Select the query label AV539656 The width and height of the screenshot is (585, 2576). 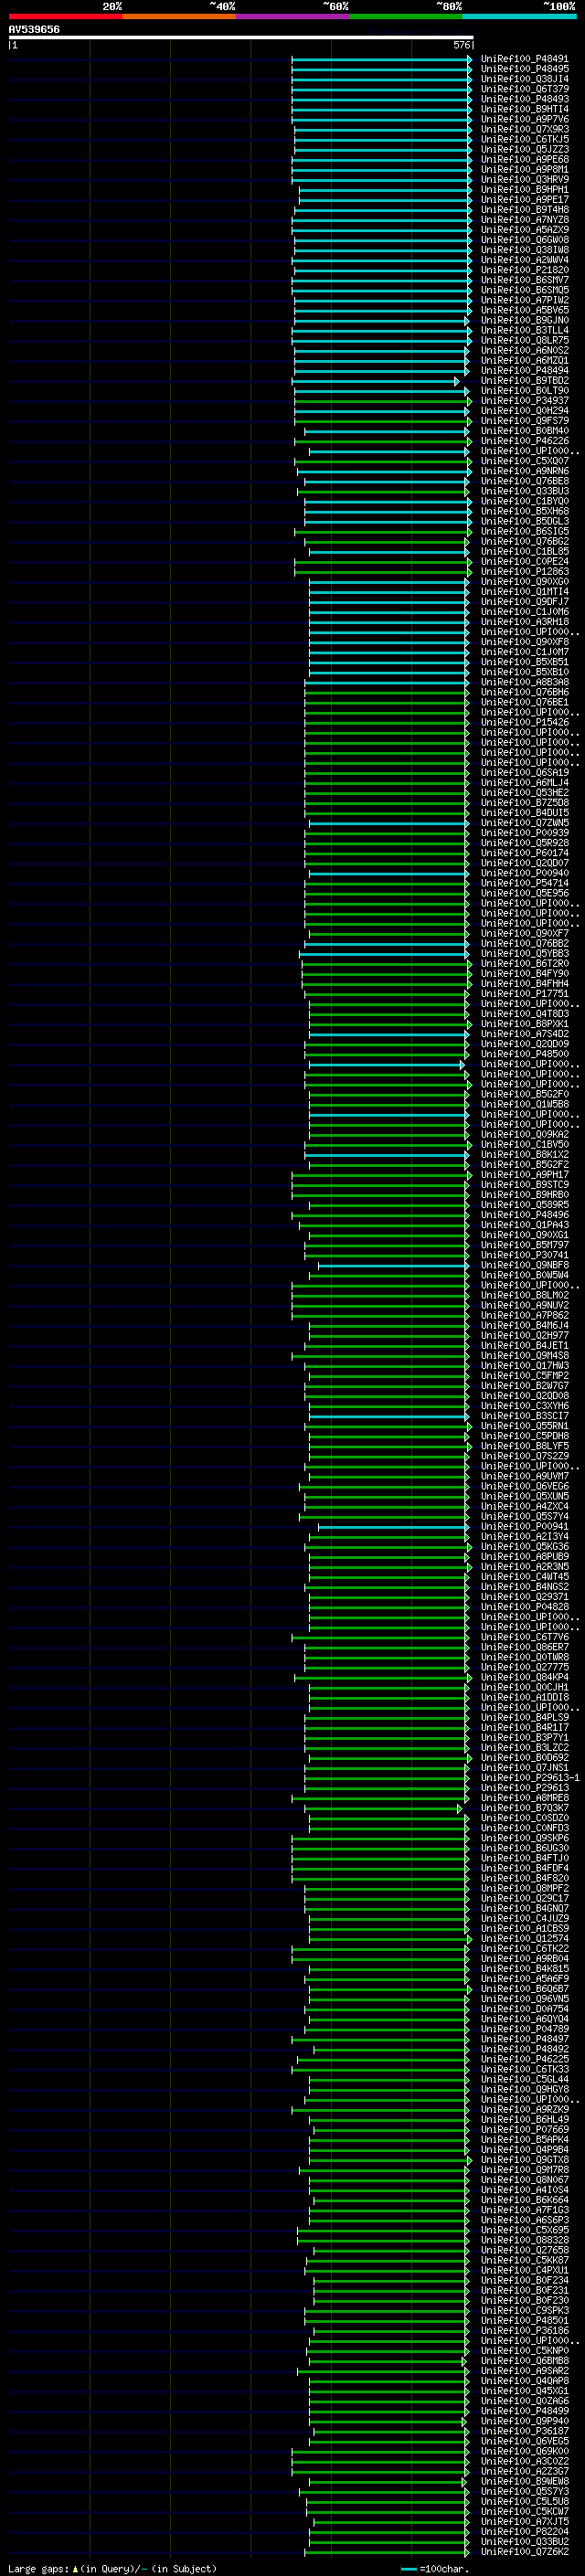34,30
